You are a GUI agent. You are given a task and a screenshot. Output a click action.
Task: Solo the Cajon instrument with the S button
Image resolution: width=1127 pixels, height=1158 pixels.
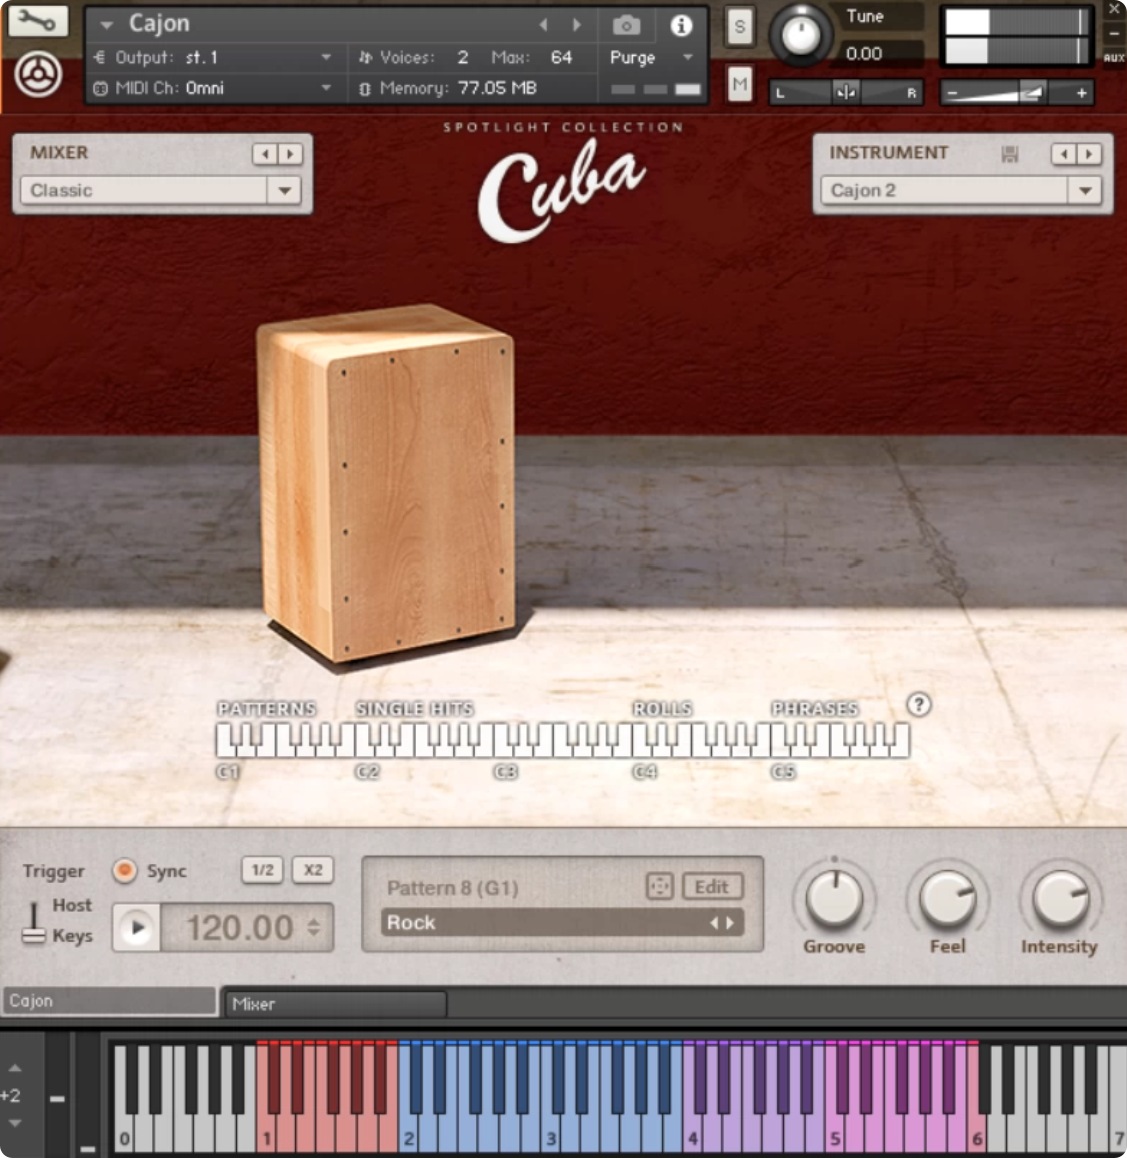[739, 27]
